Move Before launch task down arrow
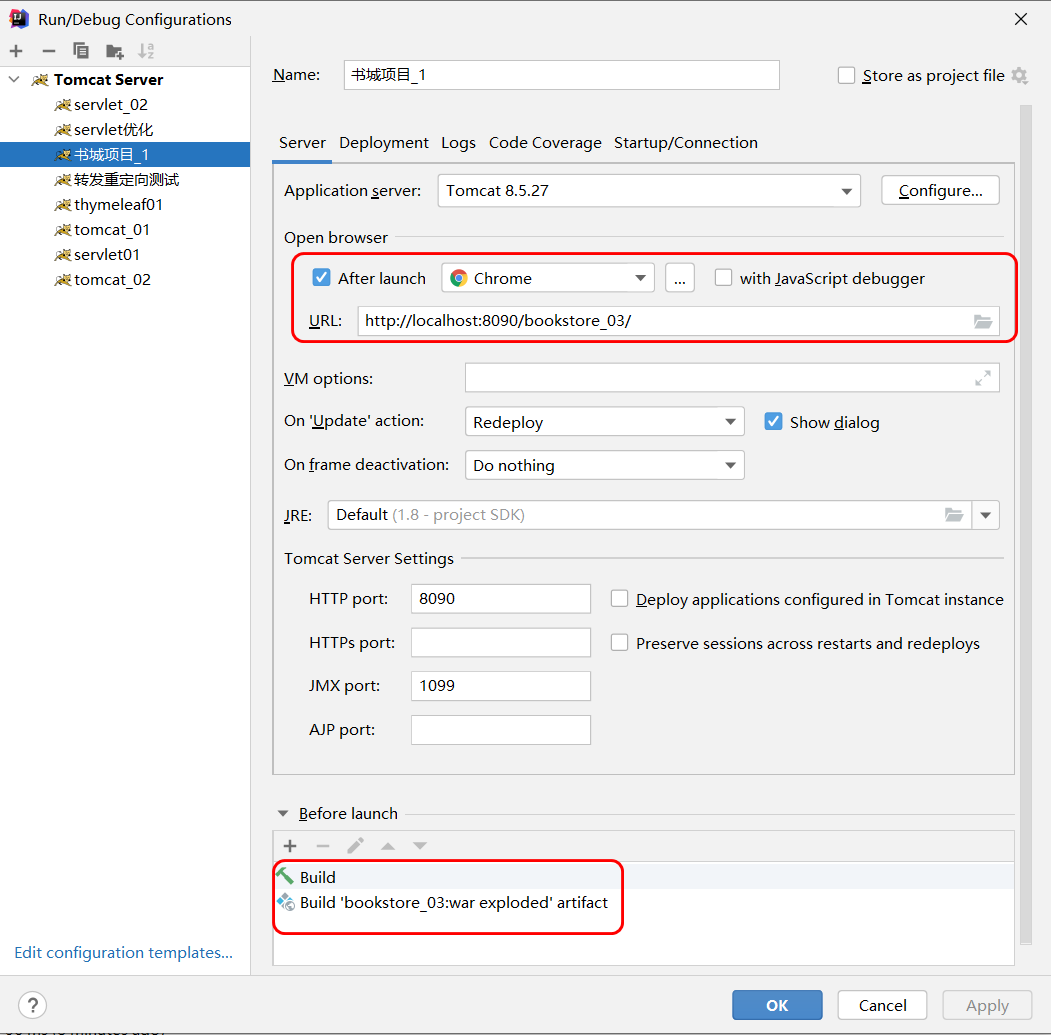The width and height of the screenshot is (1051, 1035). [420, 846]
